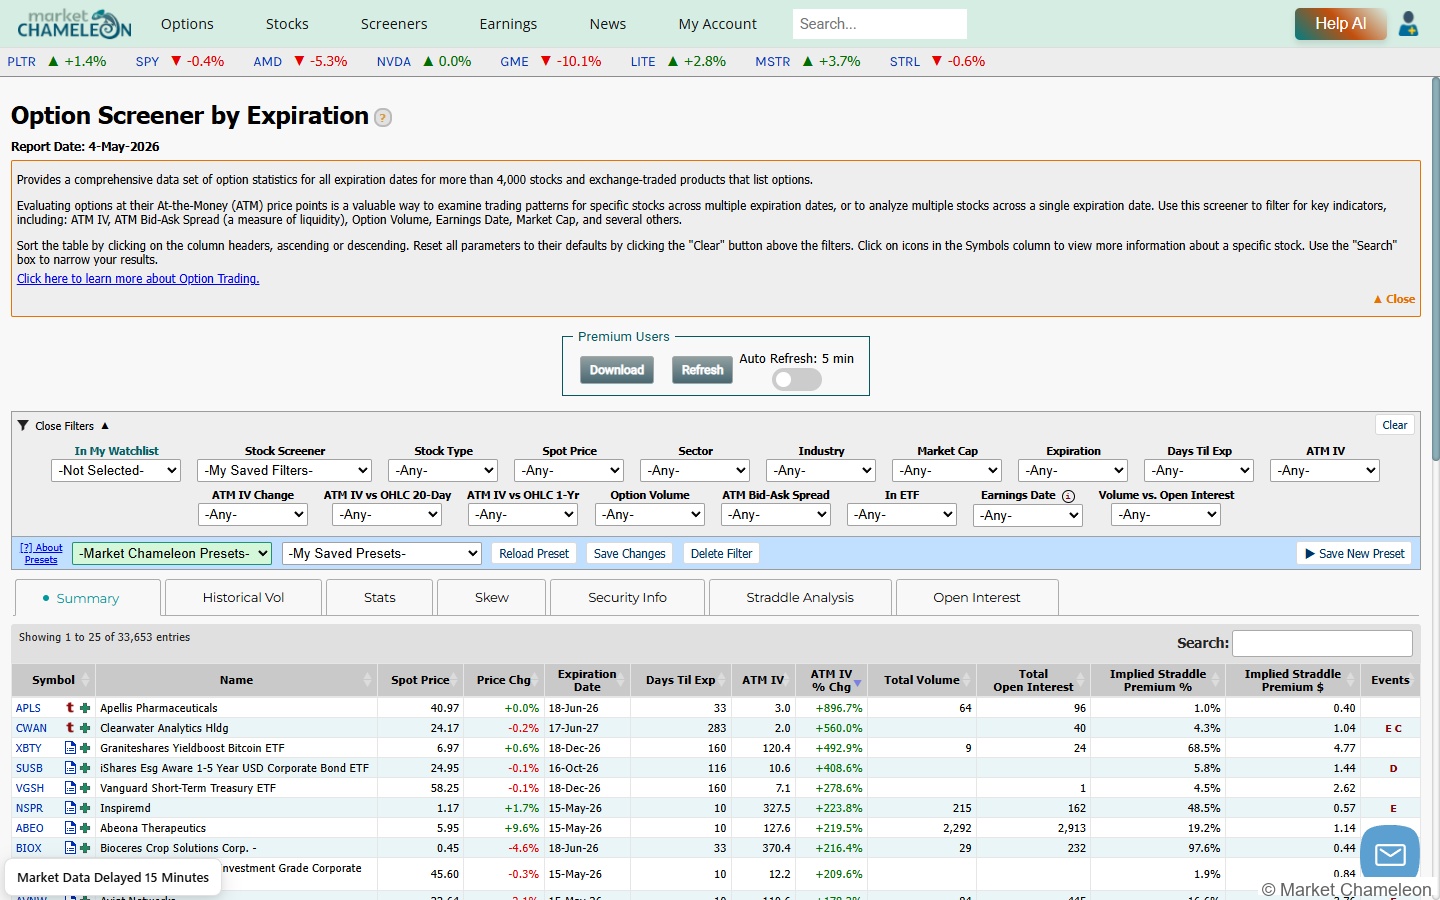Click the Clear filters button
Image resolution: width=1440 pixels, height=900 pixels.
coord(1394,425)
